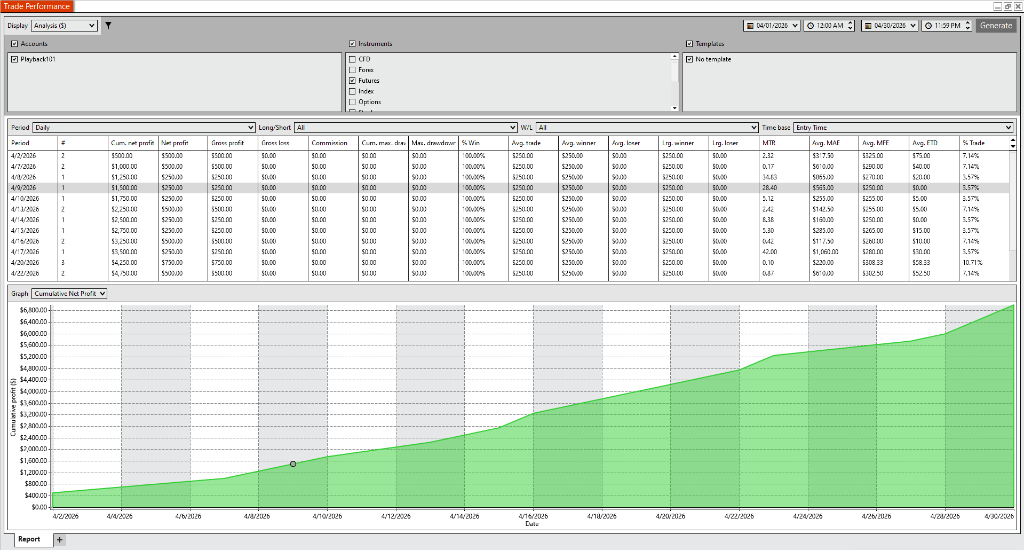Screen dimensions: 1024x550
Task: Sort by Net profit column header
Action: (x=183, y=143)
